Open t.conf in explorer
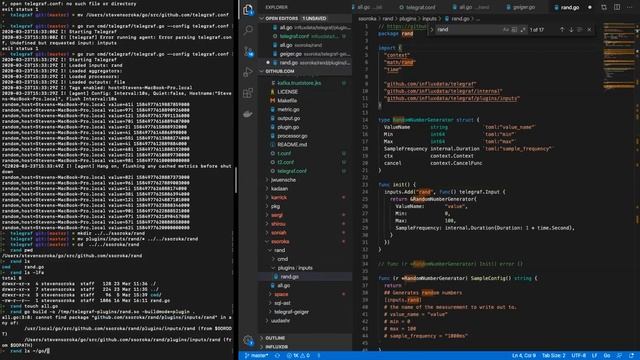The image size is (640, 360). click(284, 153)
